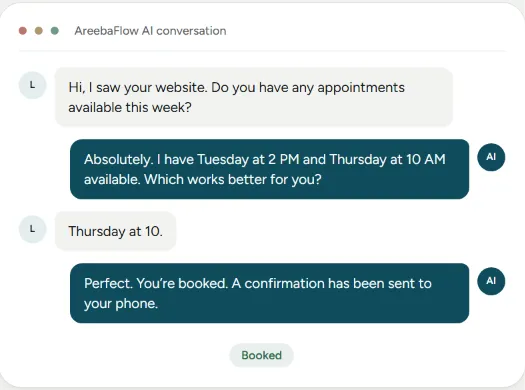The image size is (525, 390).
Task: Select the user's 'Thursday at 10.' bubble
Action: point(116,231)
